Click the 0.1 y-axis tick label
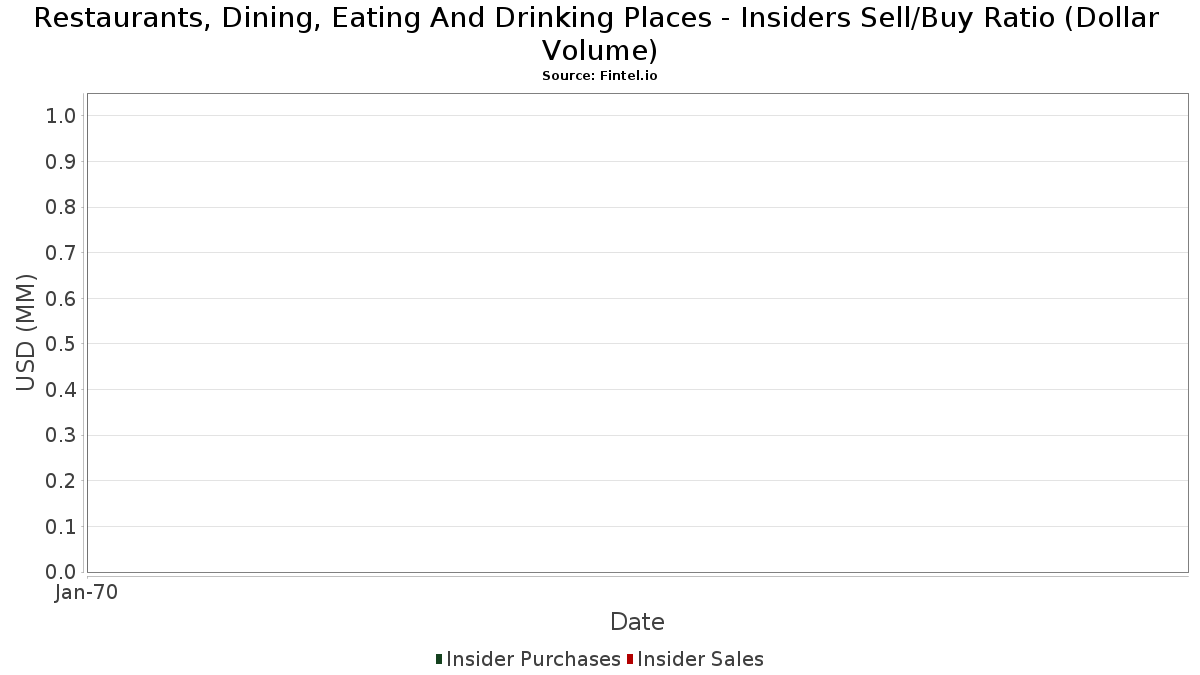This screenshot has height=675, width=1200. (x=61, y=527)
